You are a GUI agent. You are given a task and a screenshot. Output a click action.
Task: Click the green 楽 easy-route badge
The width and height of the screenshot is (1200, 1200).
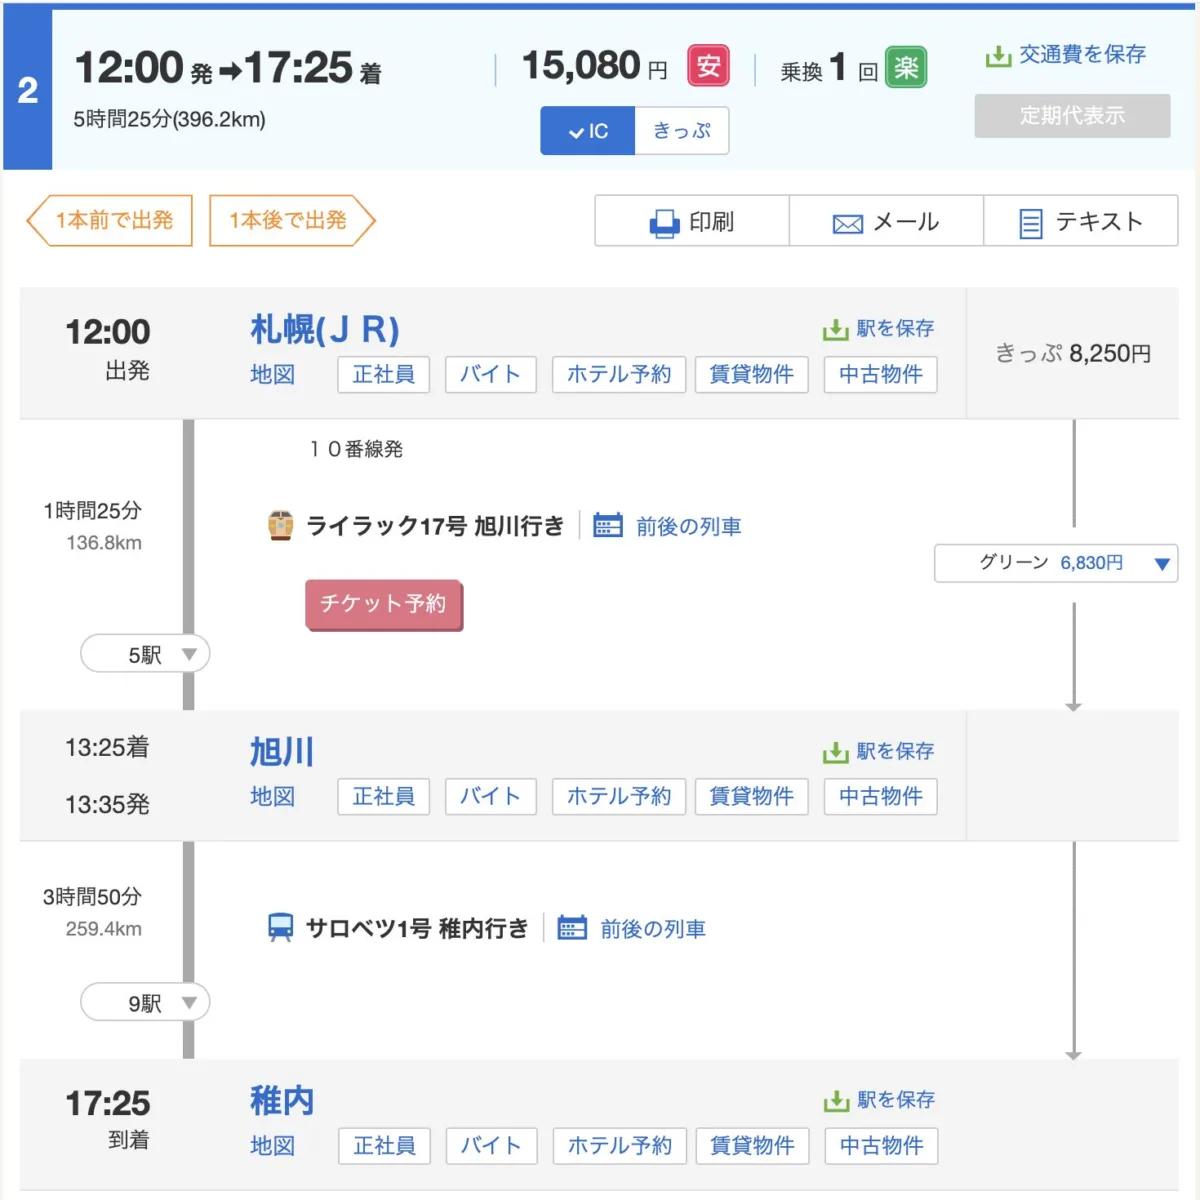906,68
